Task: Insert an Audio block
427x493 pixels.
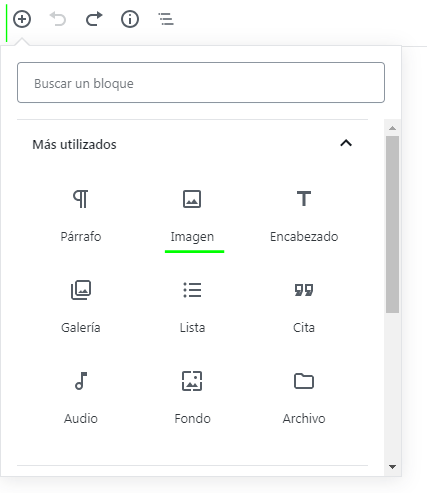Action: 81,397
